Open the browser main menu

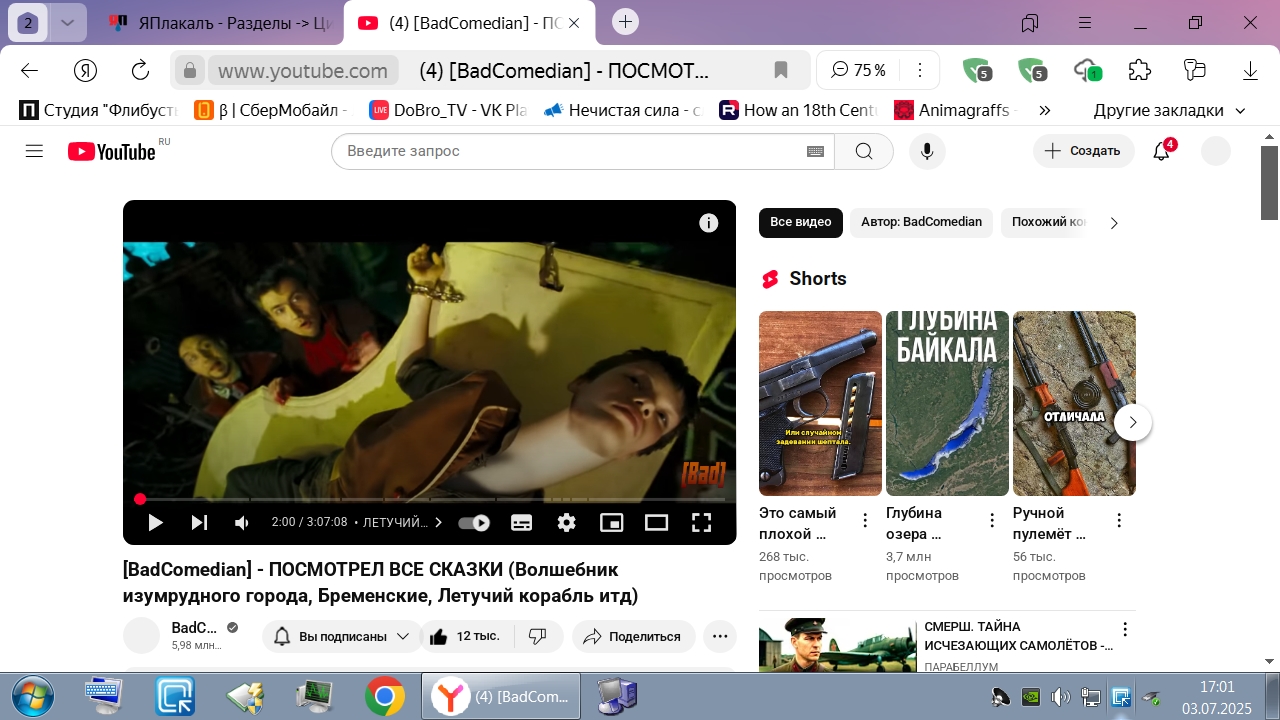tap(1085, 22)
